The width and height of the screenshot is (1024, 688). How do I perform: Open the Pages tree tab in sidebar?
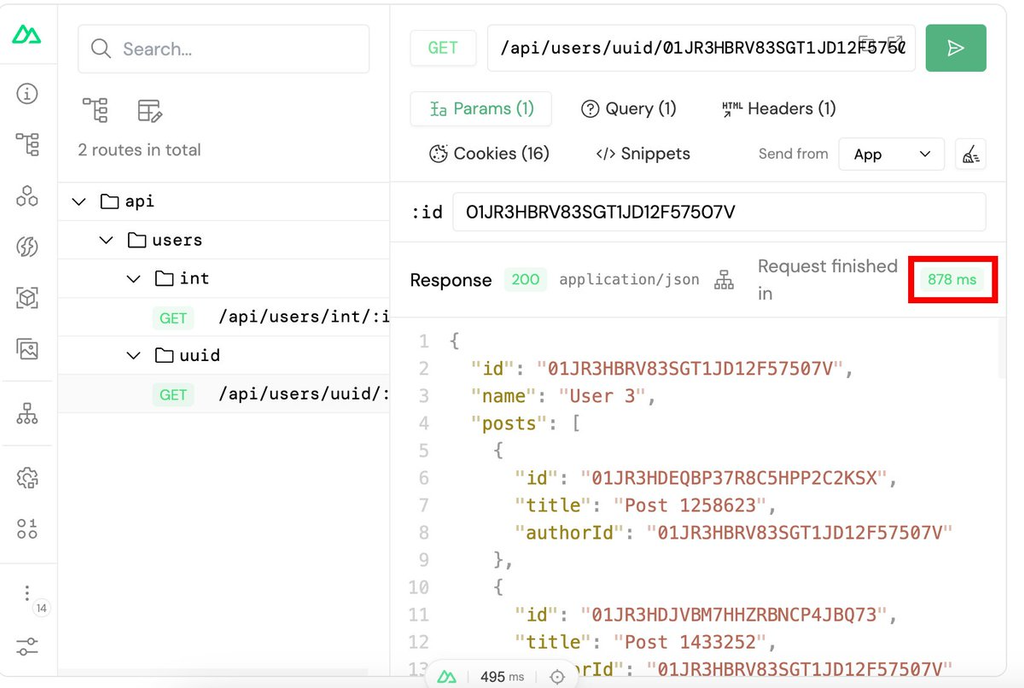click(x=27, y=144)
